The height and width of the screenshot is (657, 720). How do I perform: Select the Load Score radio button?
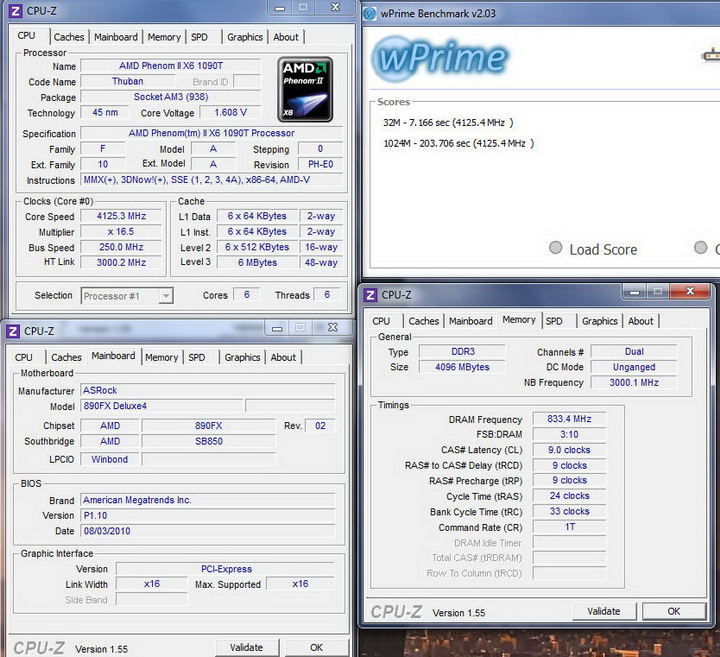556,248
